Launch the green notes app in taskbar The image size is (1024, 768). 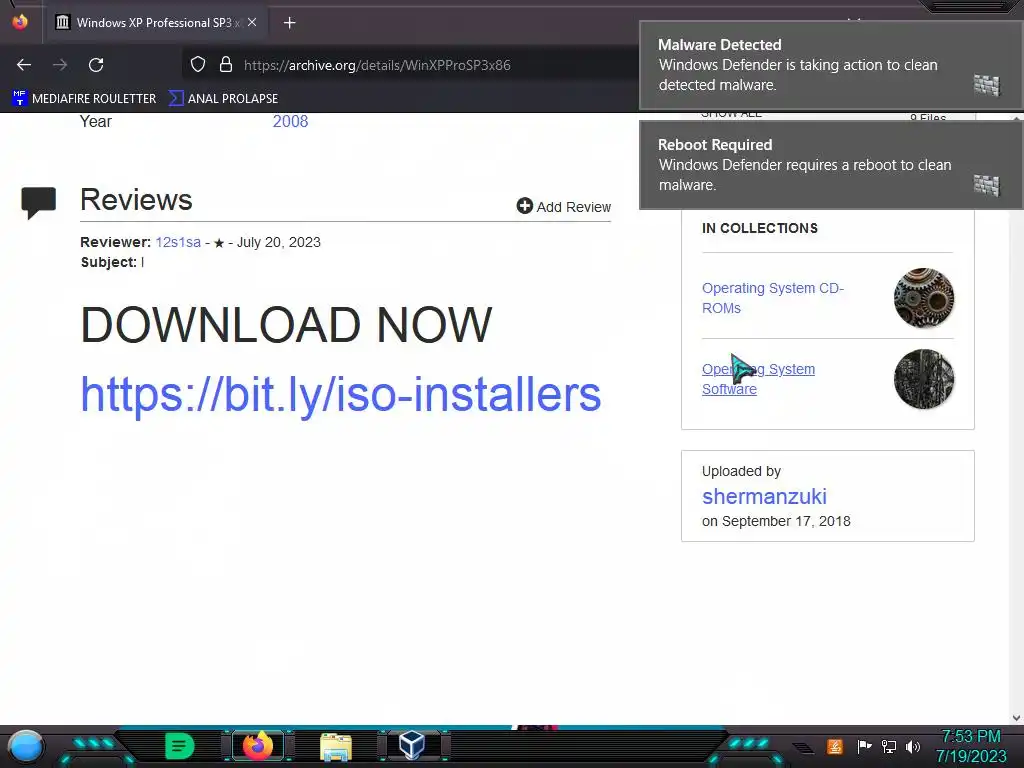click(x=180, y=746)
